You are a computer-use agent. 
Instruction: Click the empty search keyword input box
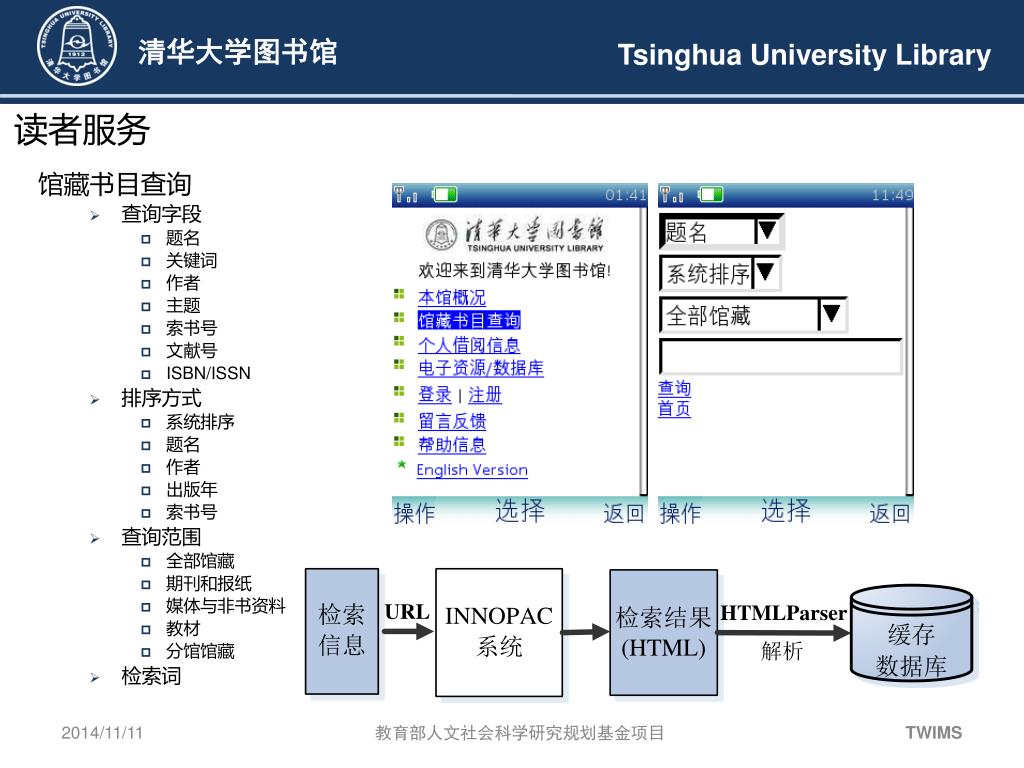[x=780, y=356]
